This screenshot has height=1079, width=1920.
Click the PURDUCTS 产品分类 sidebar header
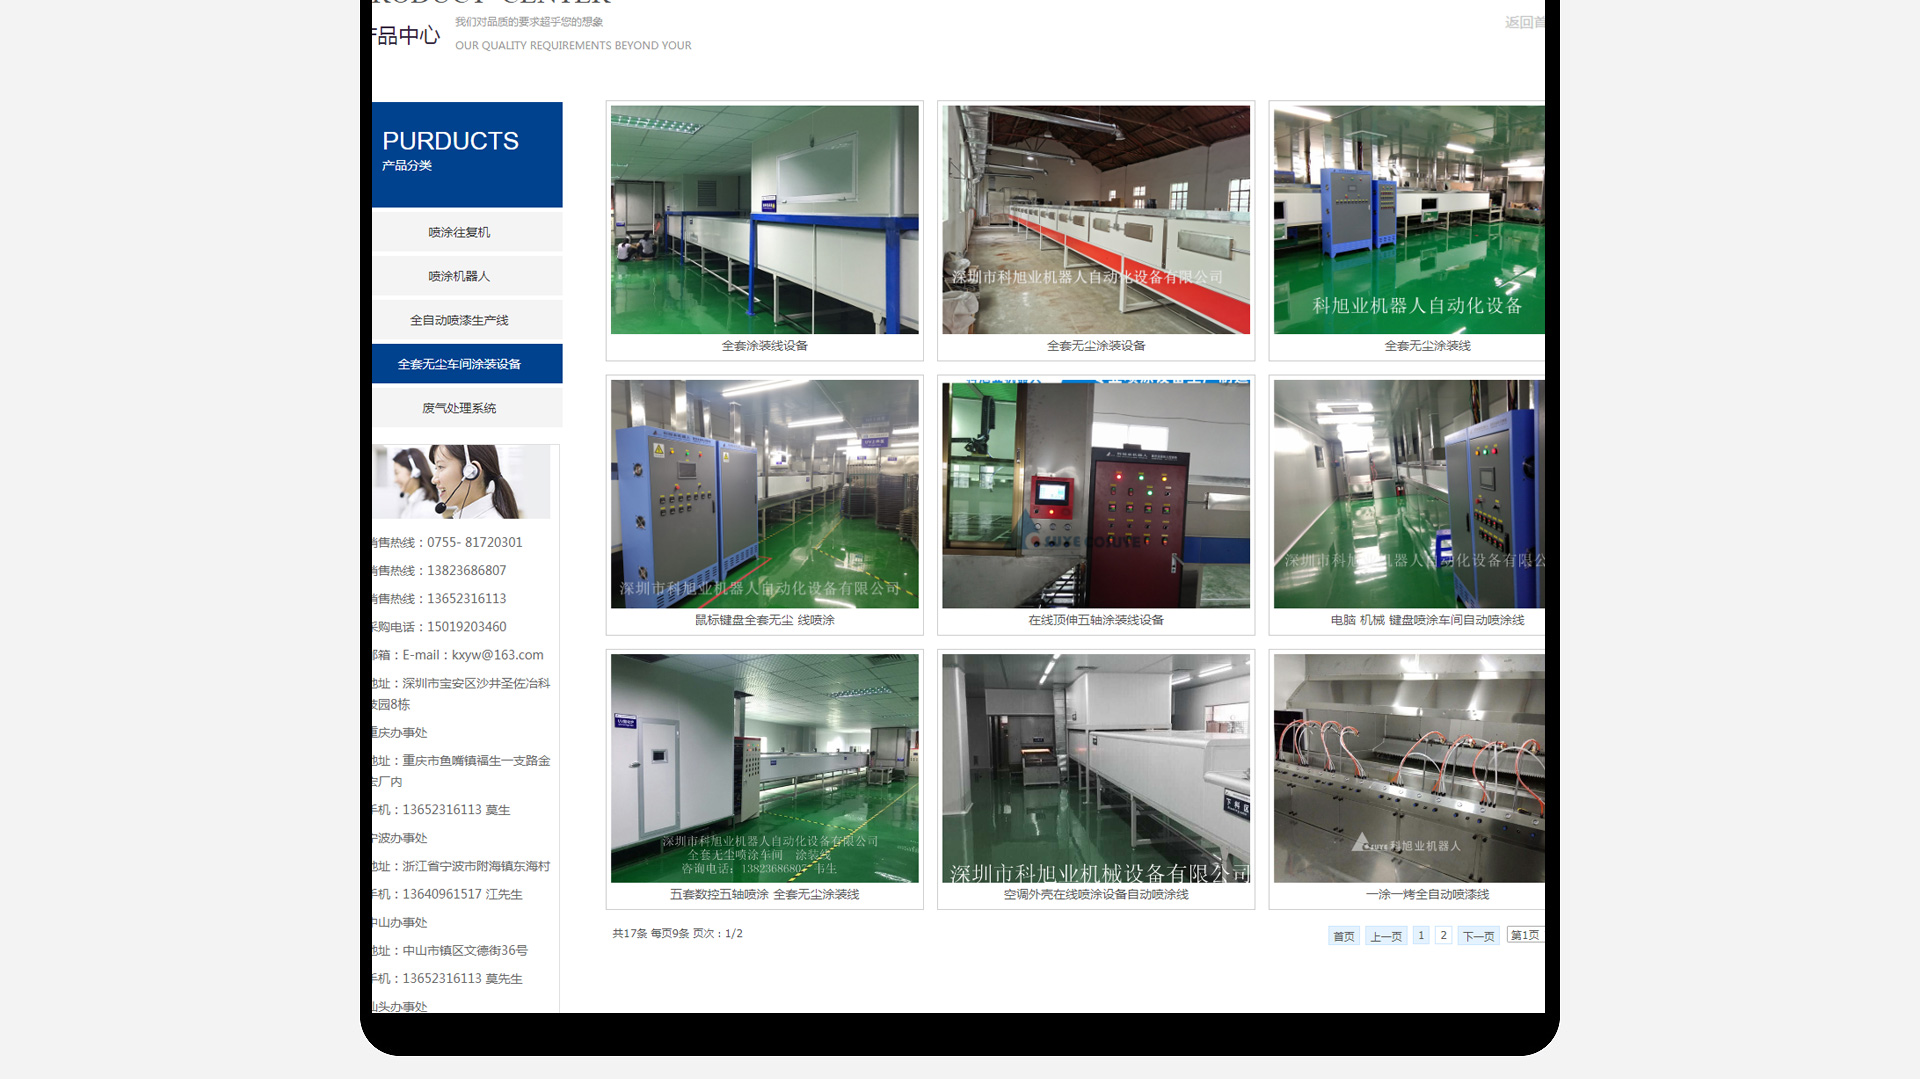467,154
